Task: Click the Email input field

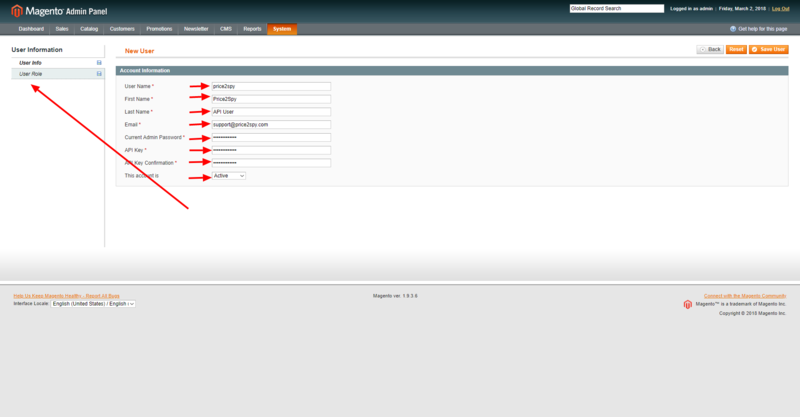Action: 271,125
